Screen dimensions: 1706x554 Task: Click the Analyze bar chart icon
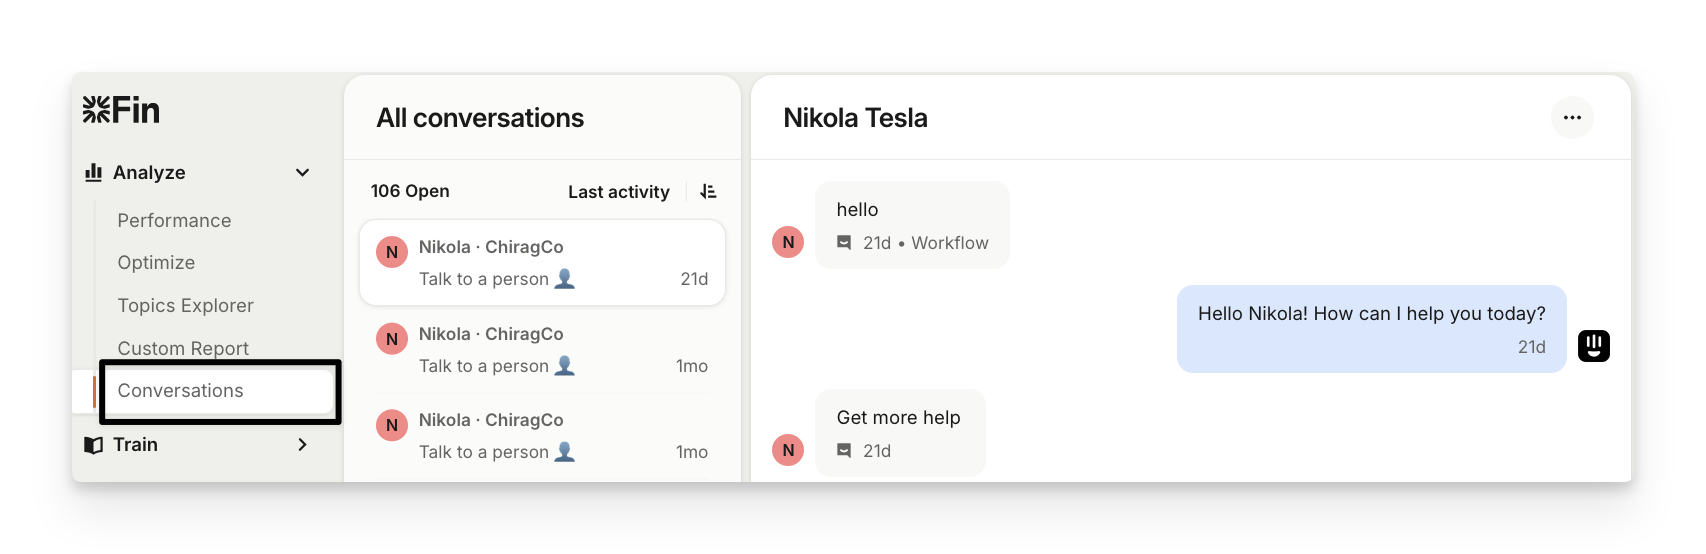94,172
